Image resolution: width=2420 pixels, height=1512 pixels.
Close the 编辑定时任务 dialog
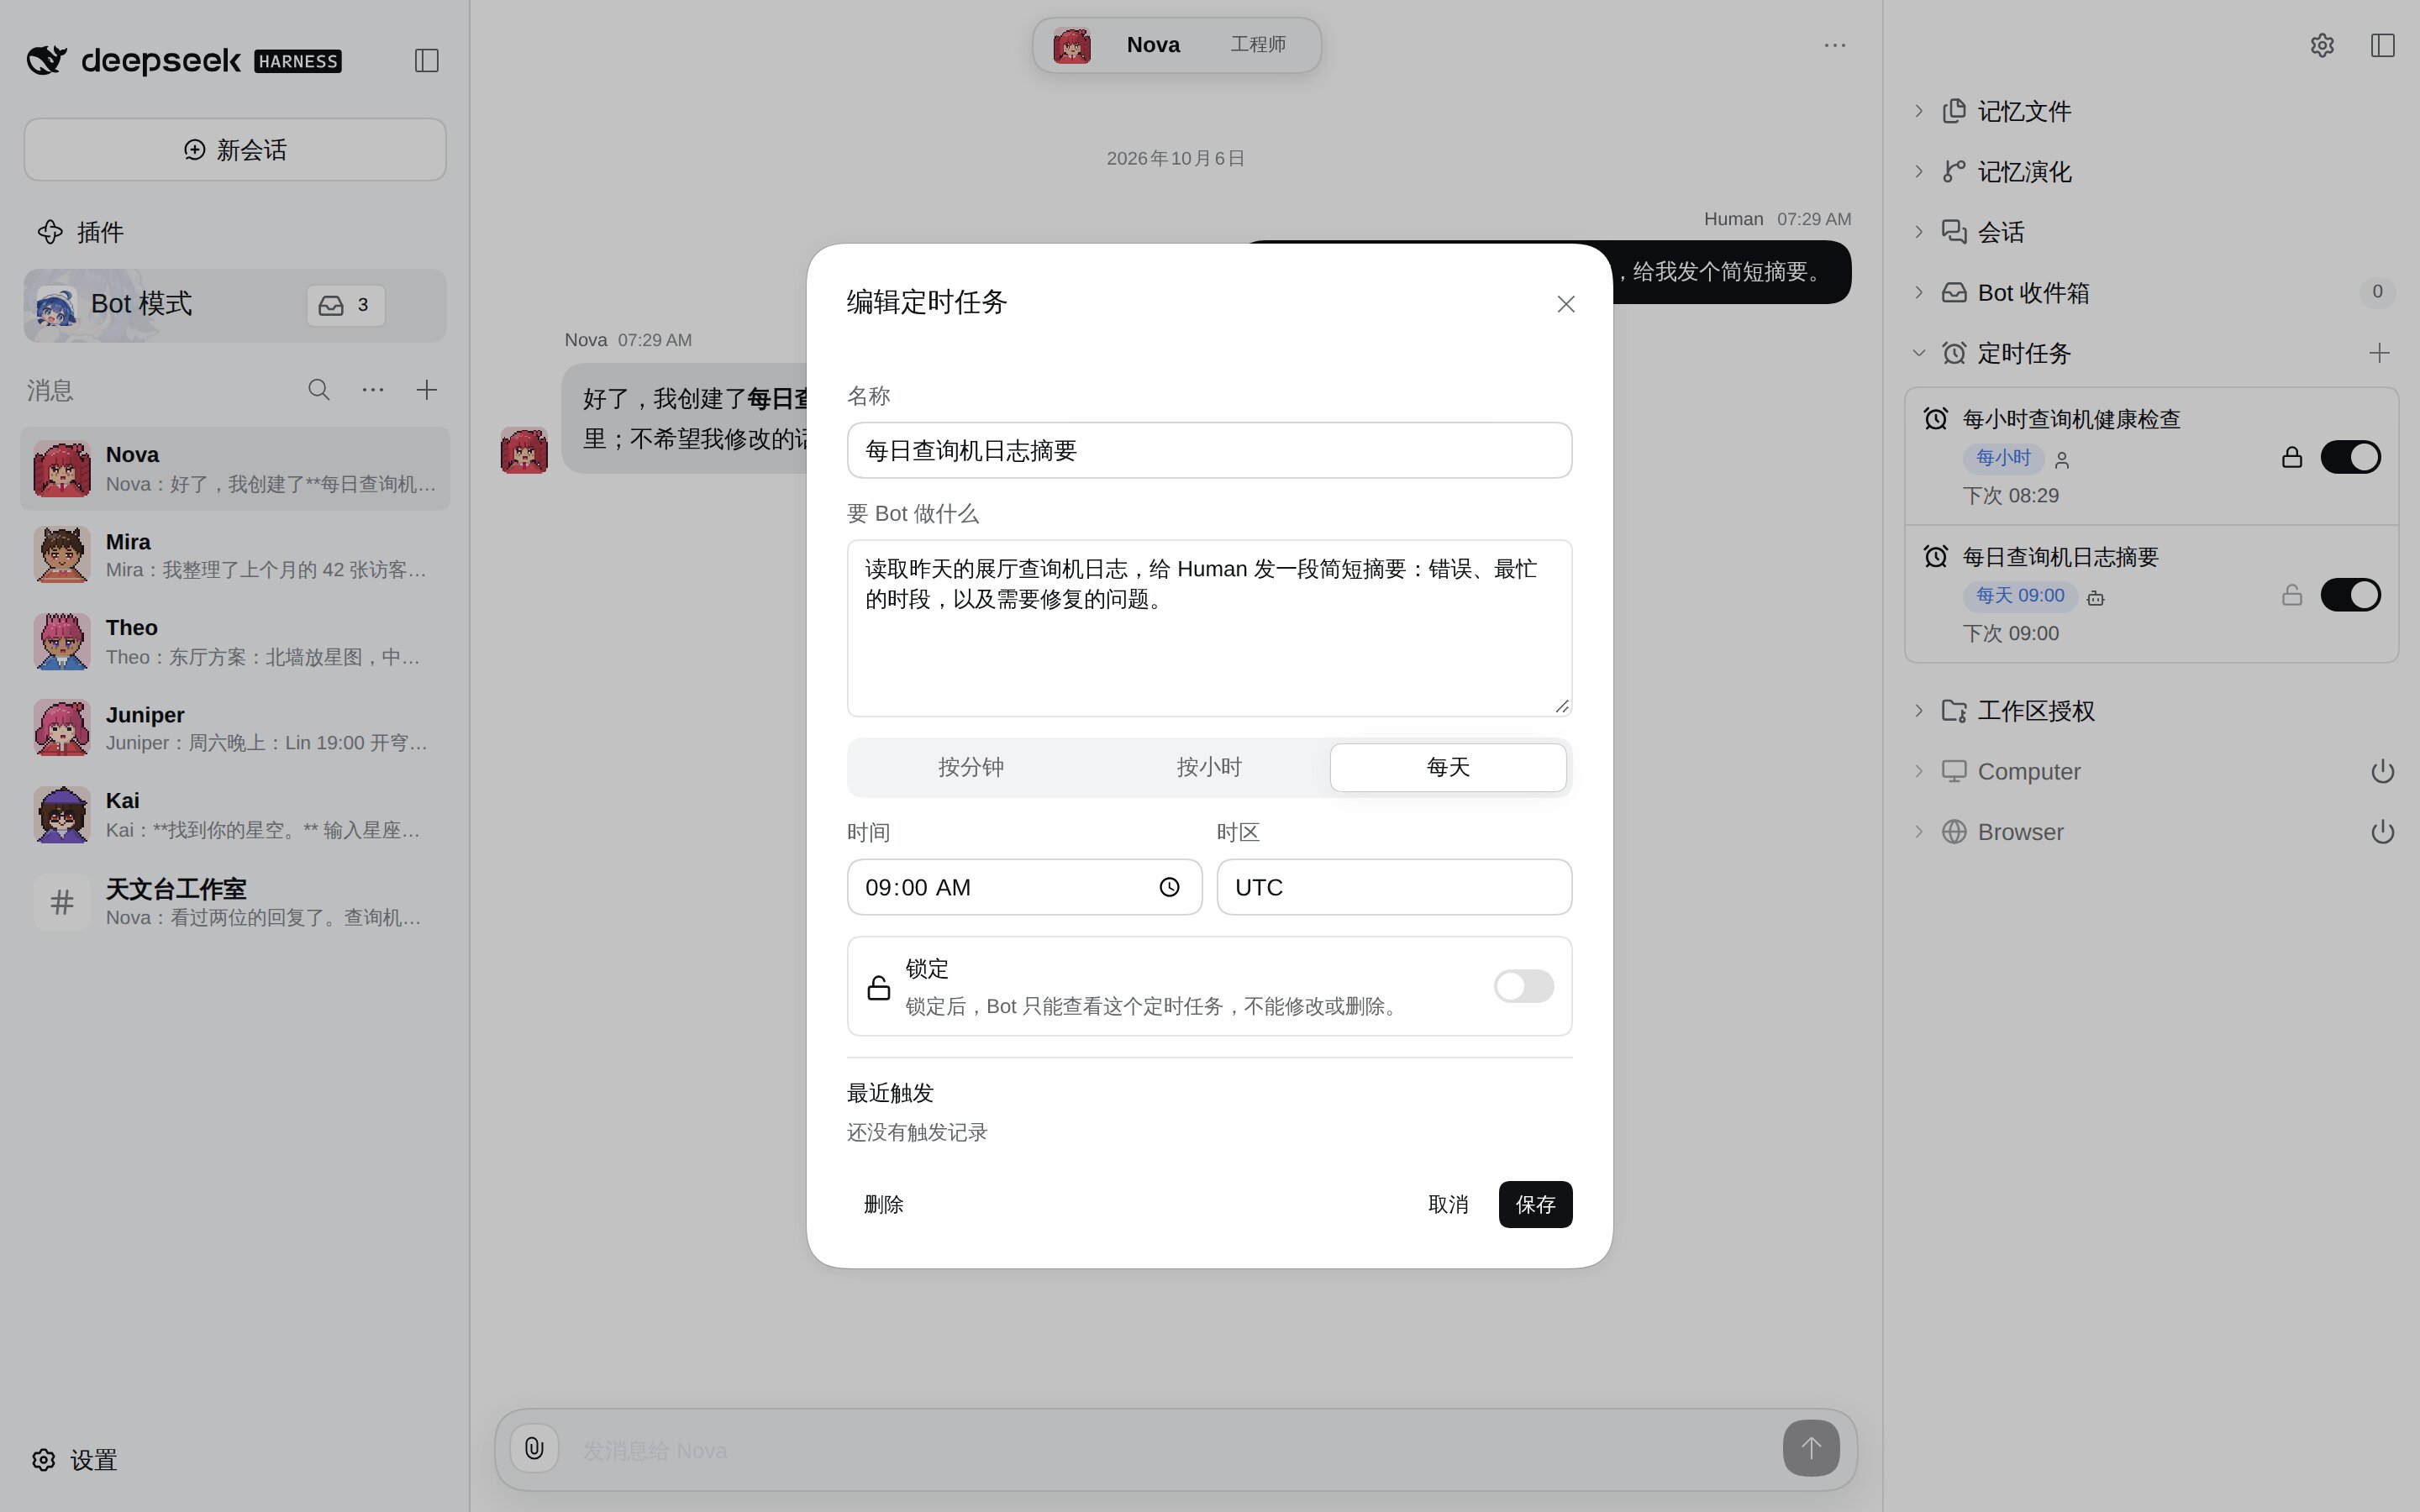[x=1565, y=304]
